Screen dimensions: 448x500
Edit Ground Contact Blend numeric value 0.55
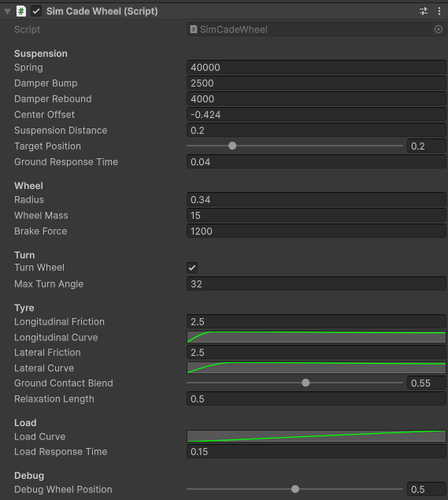click(x=426, y=383)
